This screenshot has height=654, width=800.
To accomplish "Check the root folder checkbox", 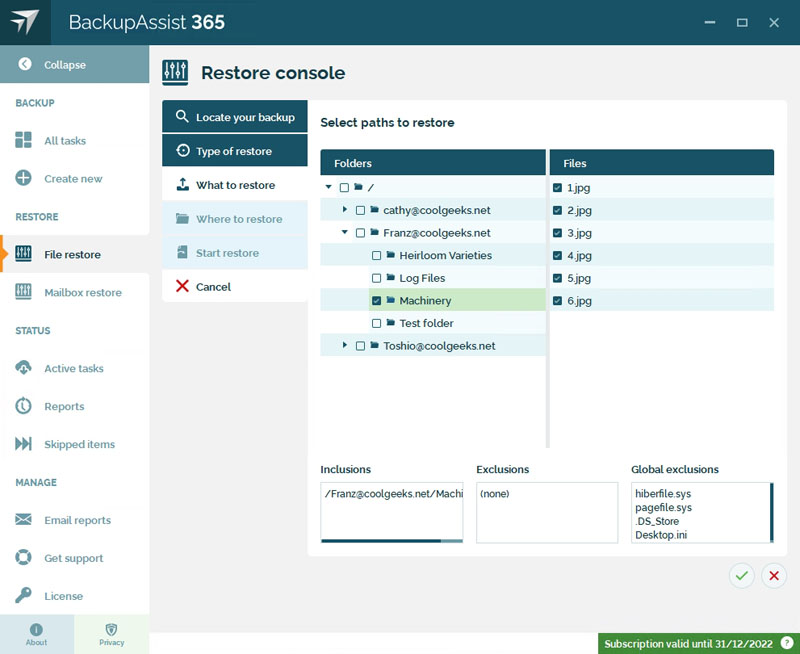I will pos(344,188).
